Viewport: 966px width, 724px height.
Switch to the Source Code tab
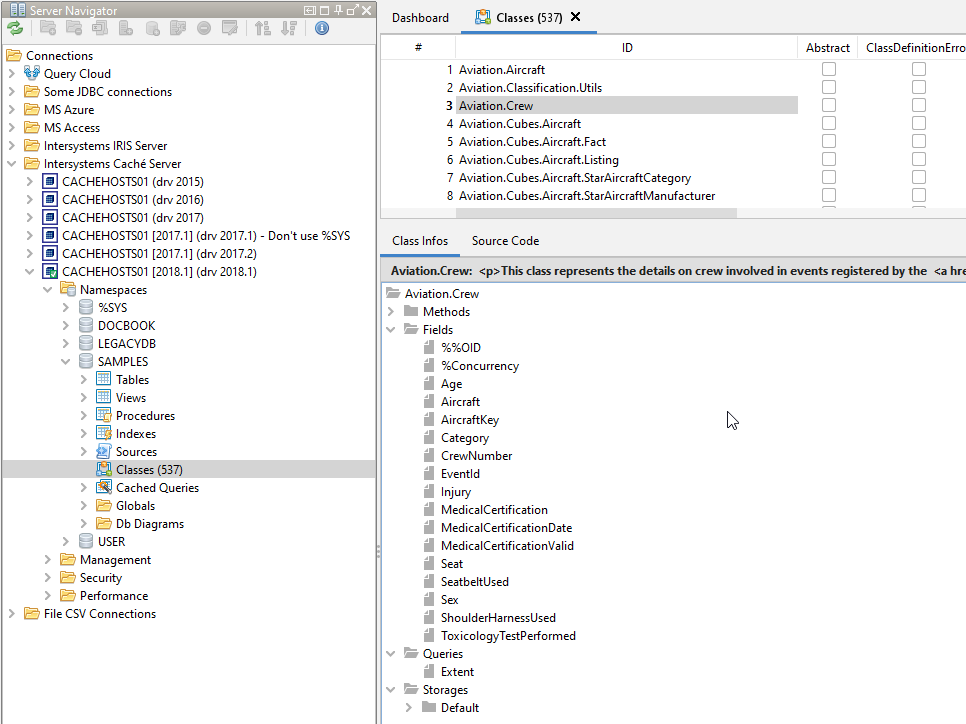505,241
